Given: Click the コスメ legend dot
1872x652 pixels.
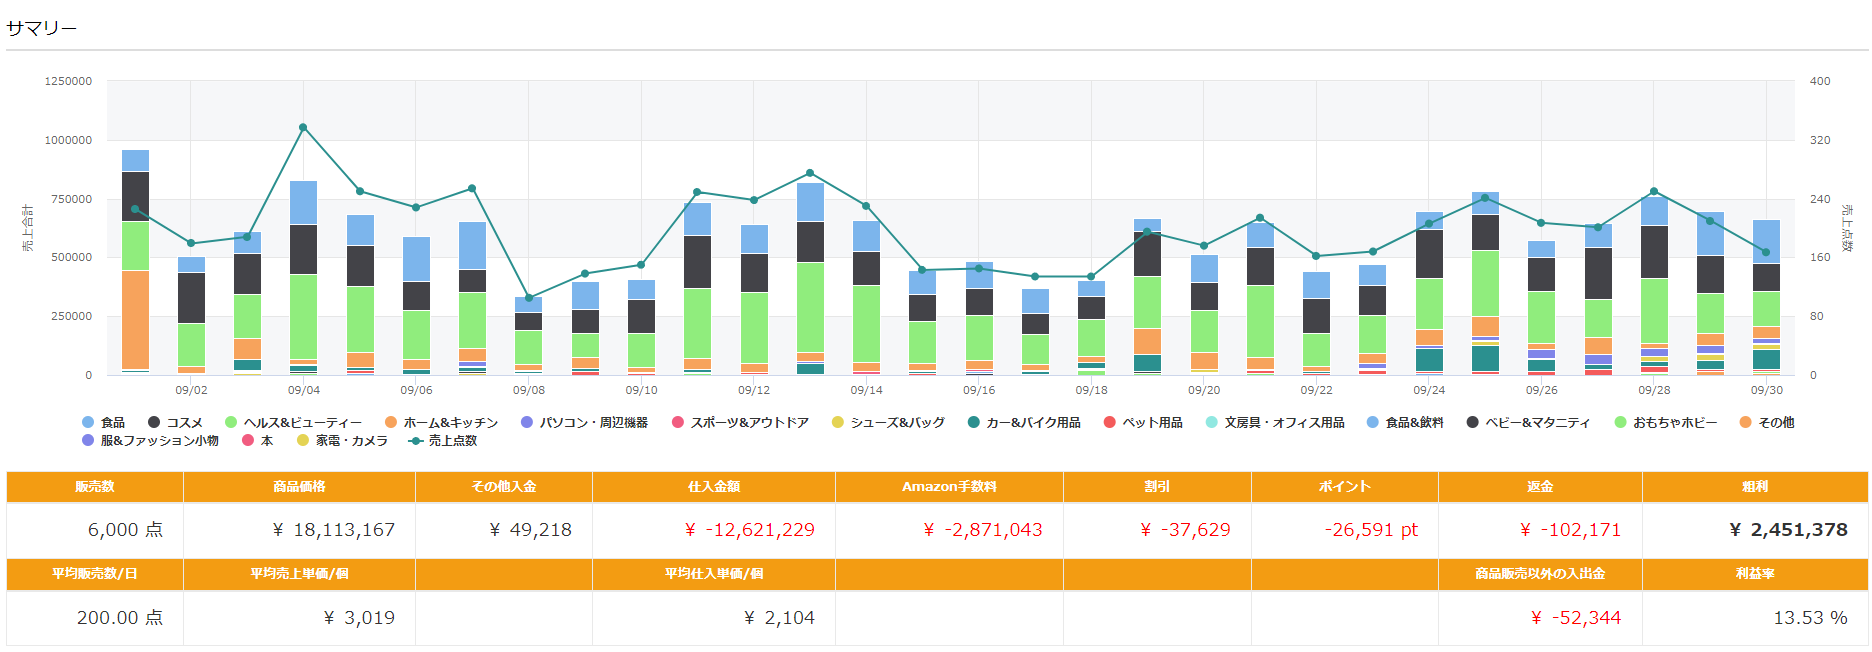Looking at the screenshot, I should point(154,423).
